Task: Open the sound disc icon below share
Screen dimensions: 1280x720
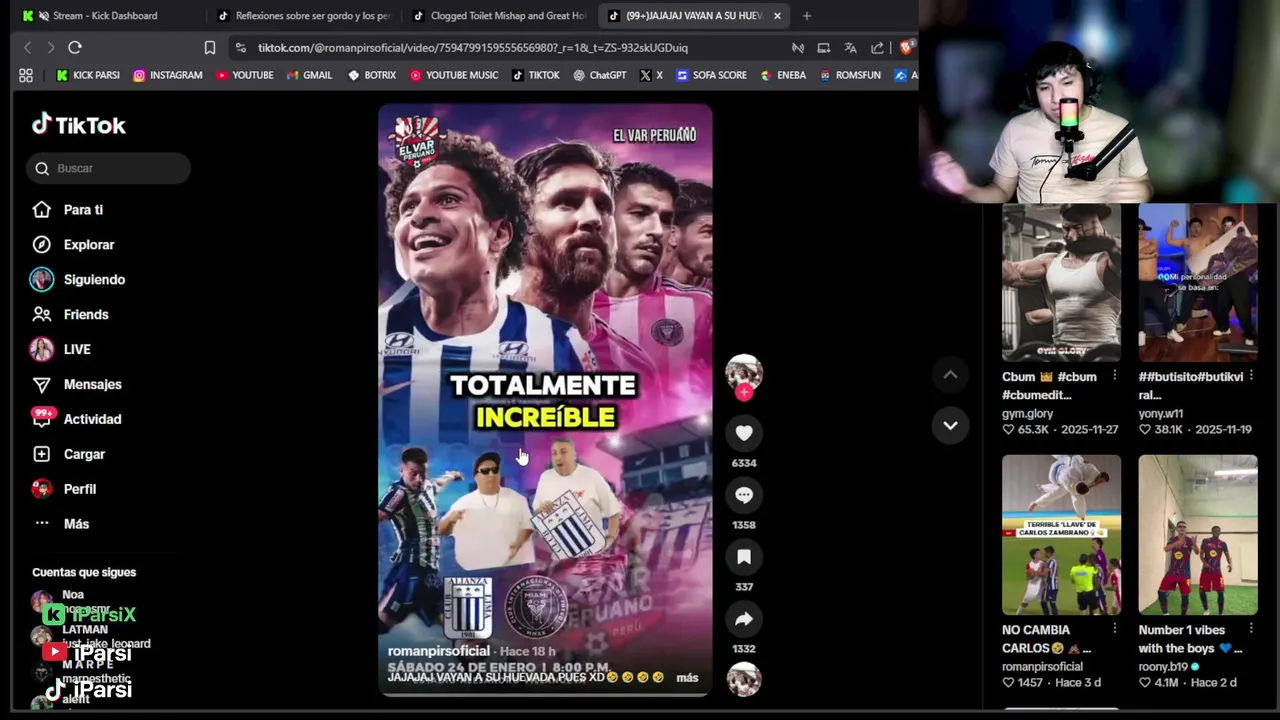Action: (744, 679)
